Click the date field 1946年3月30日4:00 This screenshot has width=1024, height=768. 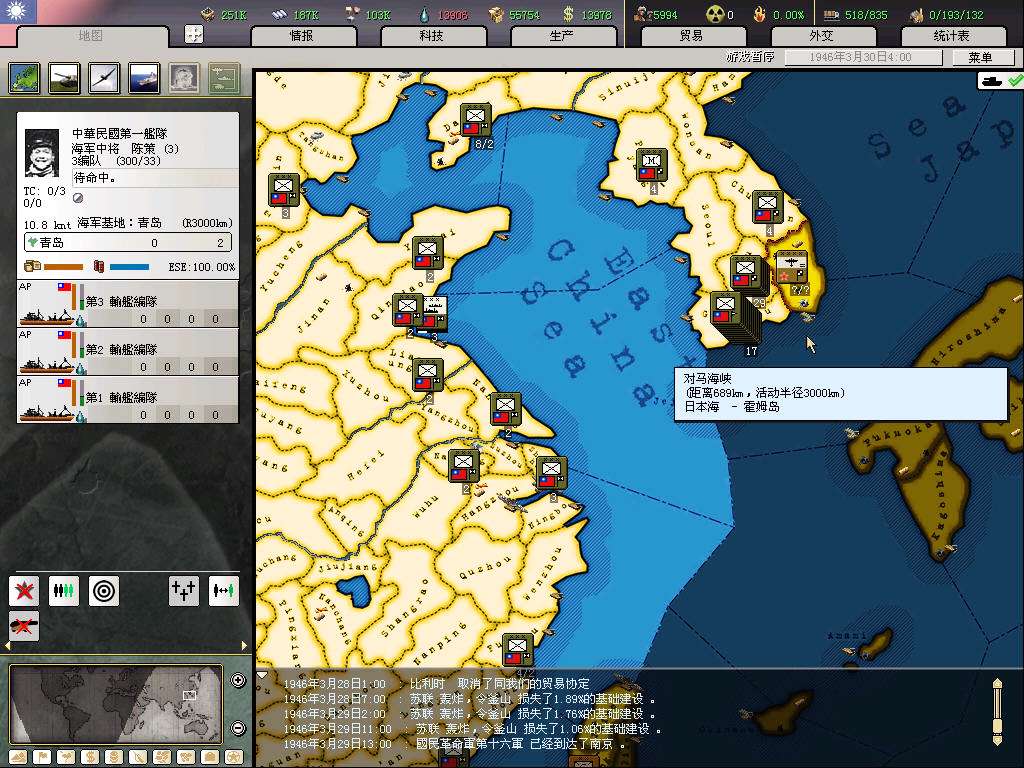pyautogui.click(x=863, y=57)
